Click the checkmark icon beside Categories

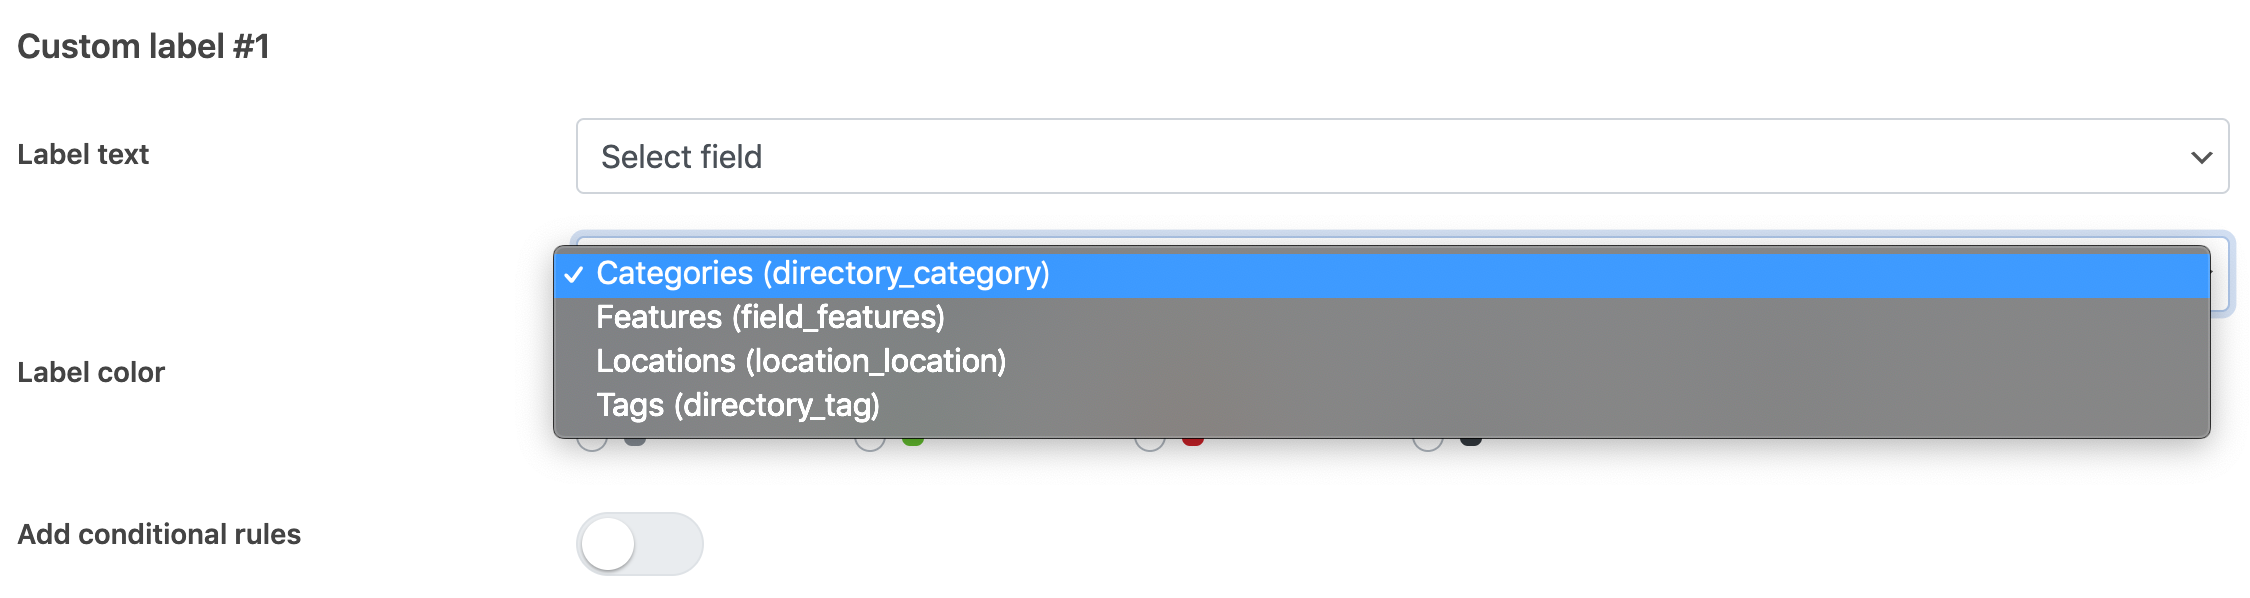(574, 275)
